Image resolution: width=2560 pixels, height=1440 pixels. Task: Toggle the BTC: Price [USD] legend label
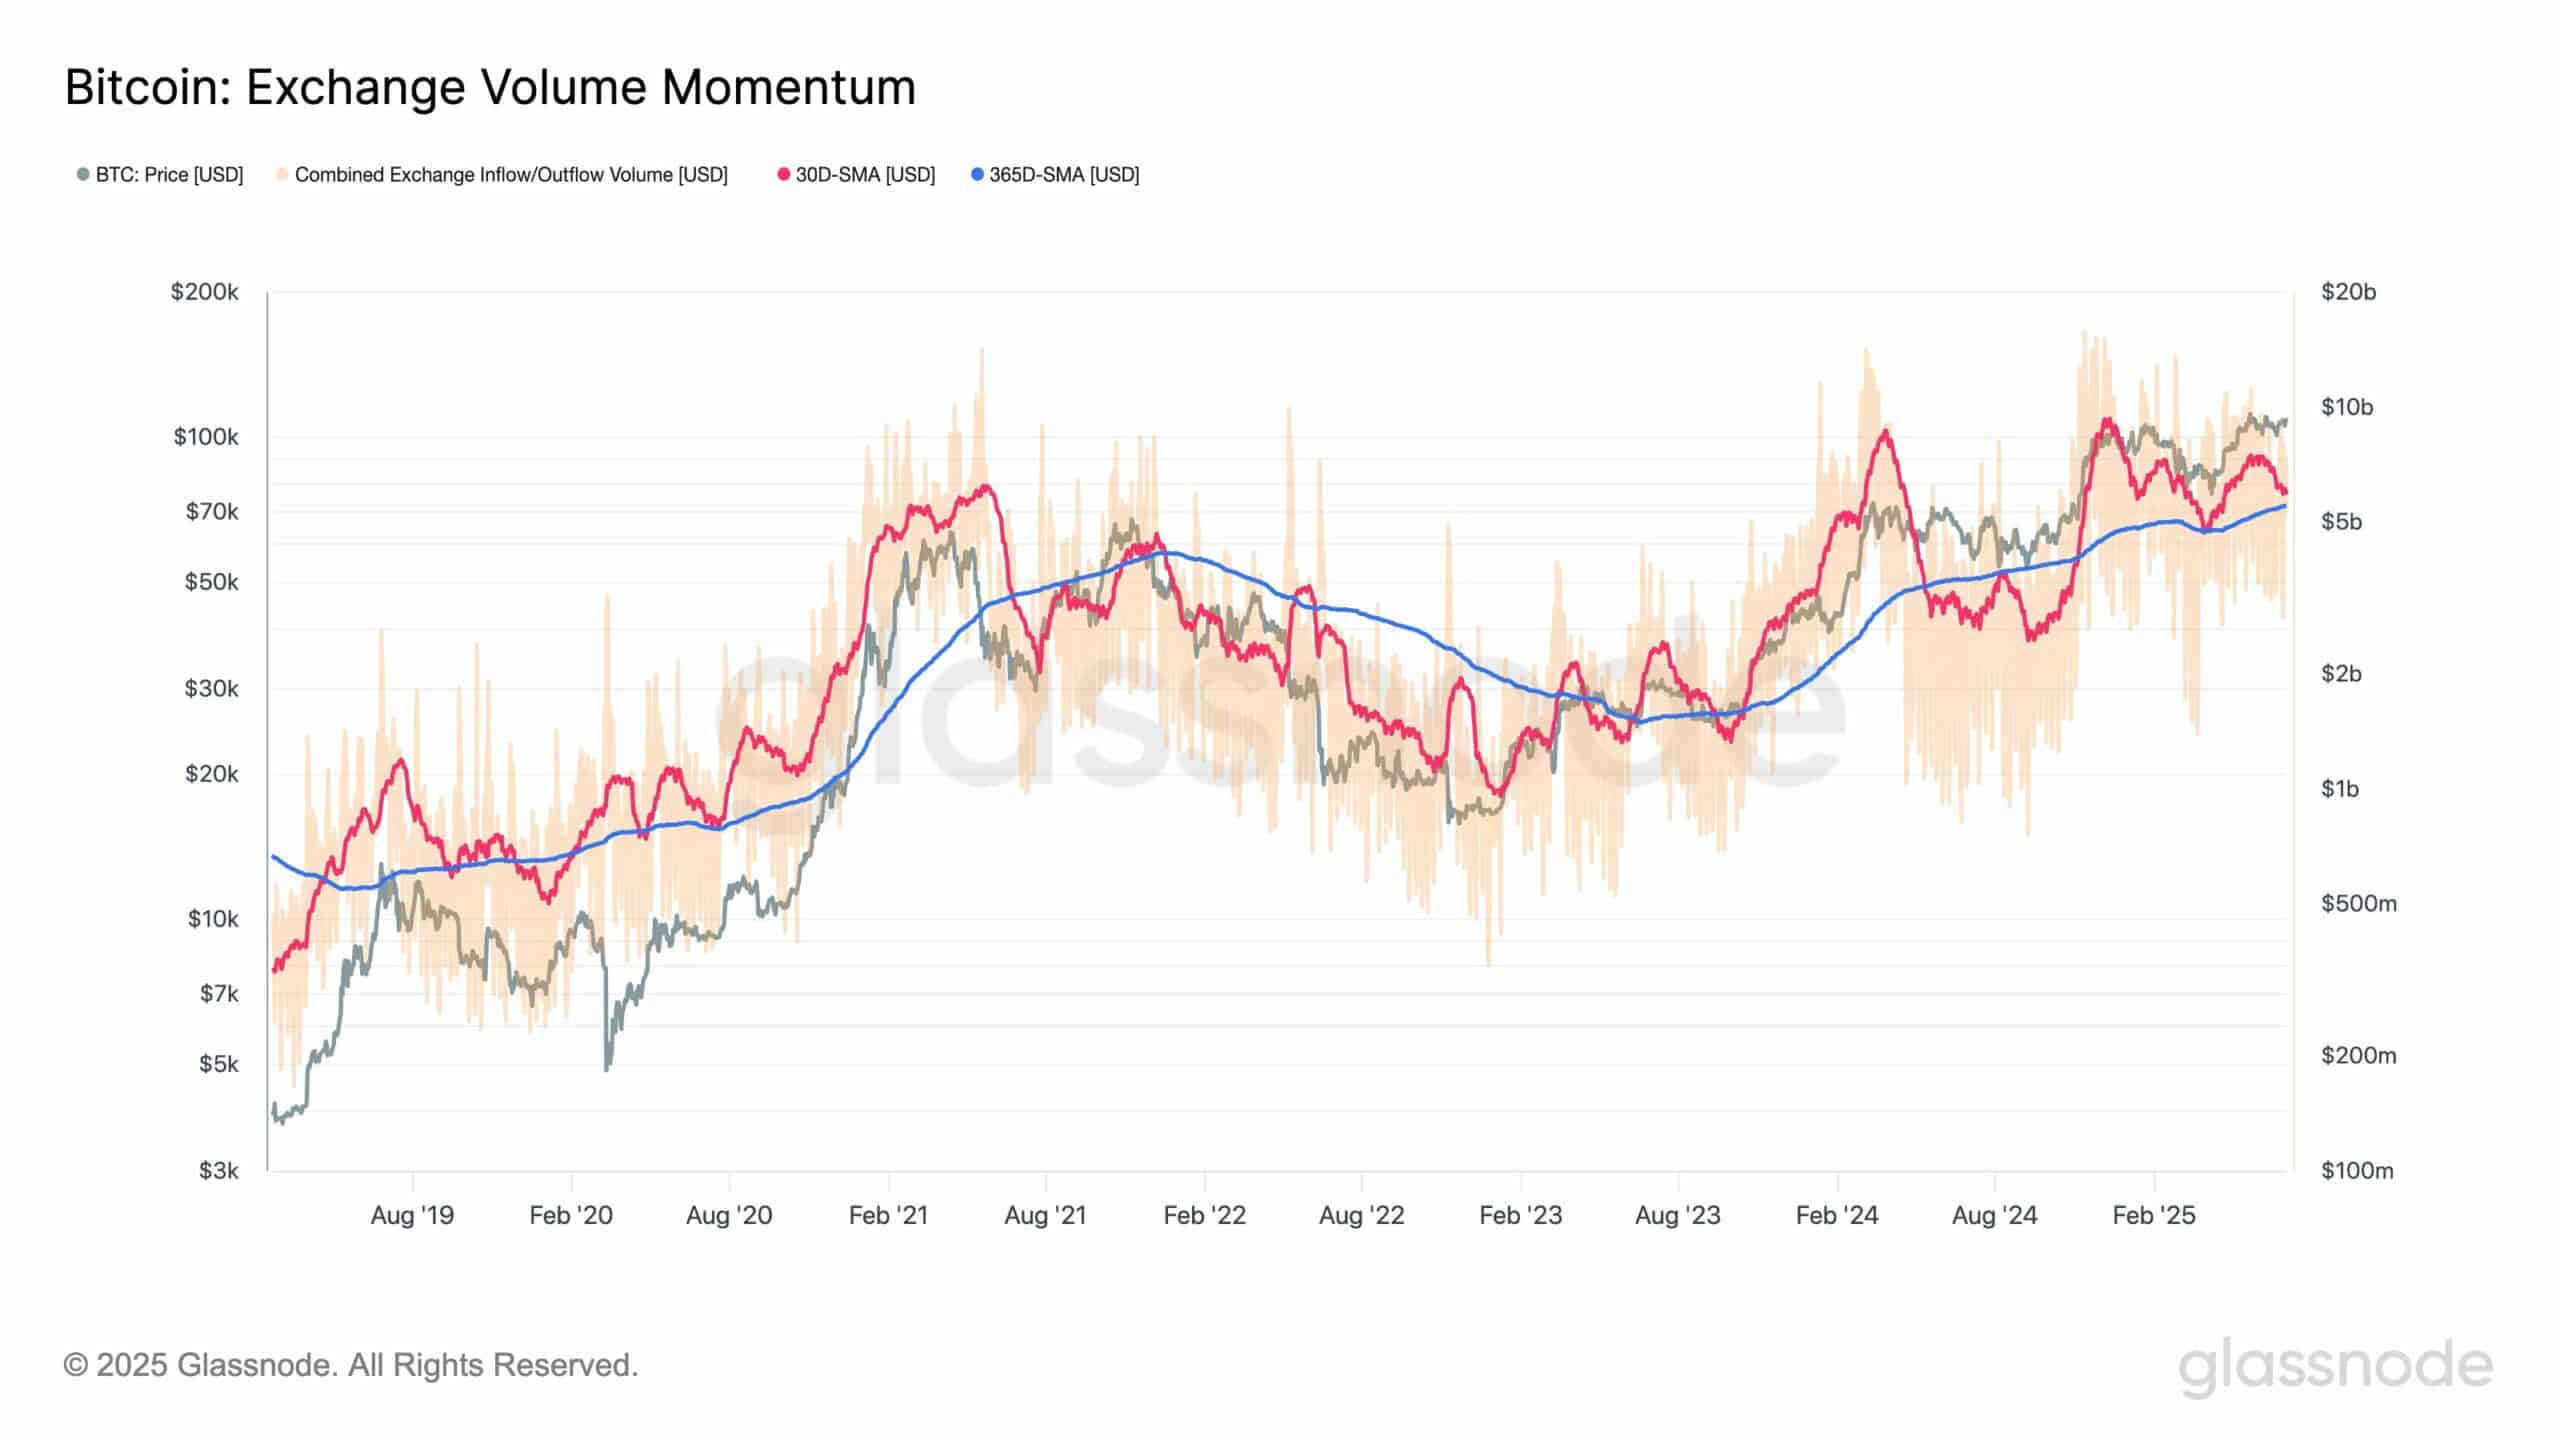pyautogui.click(x=169, y=175)
